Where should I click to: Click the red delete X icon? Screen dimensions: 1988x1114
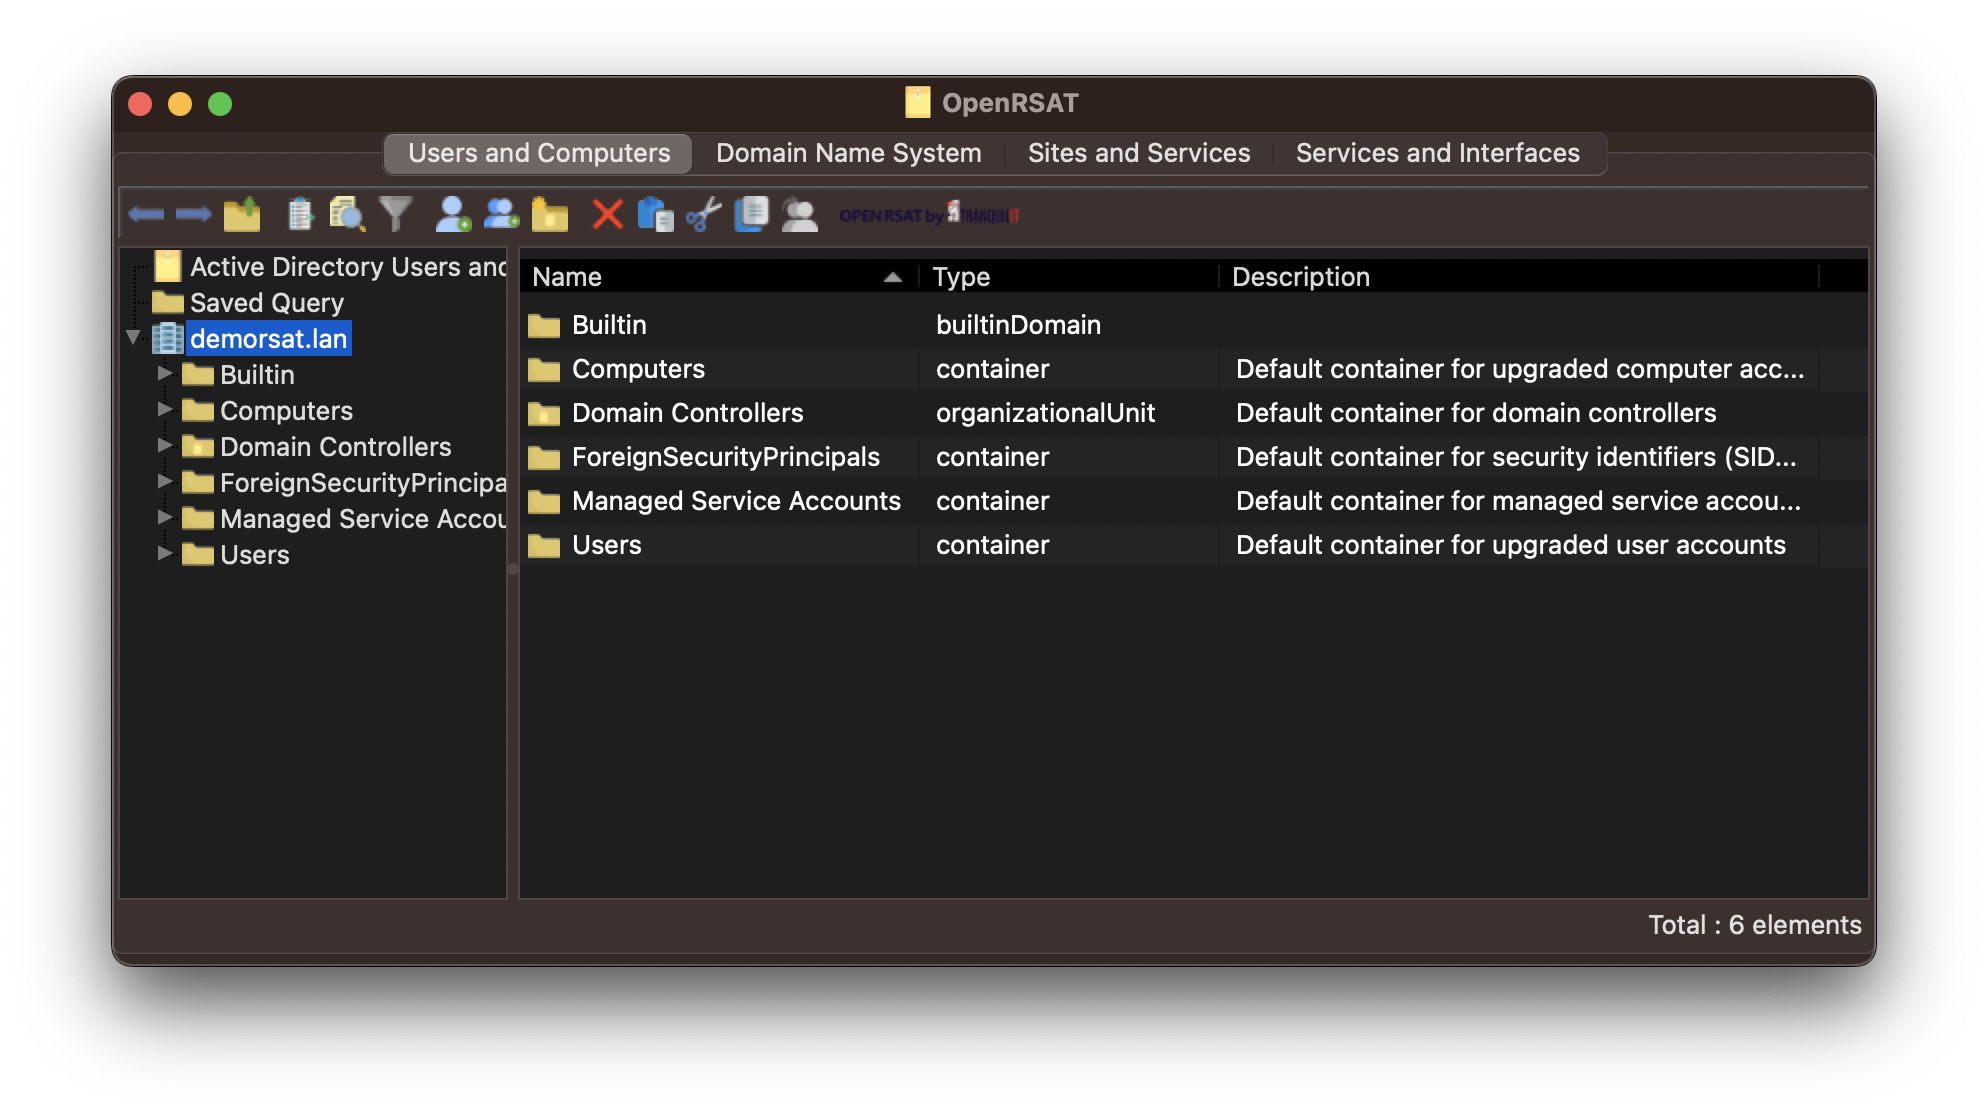click(607, 214)
